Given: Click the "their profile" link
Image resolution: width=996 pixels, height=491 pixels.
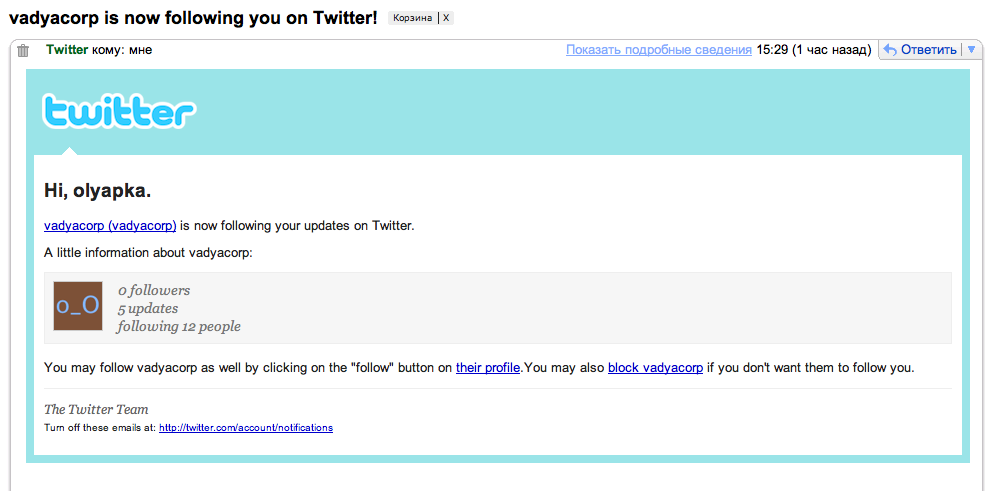Looking at the screenshot, I should [x=488, y=368].
